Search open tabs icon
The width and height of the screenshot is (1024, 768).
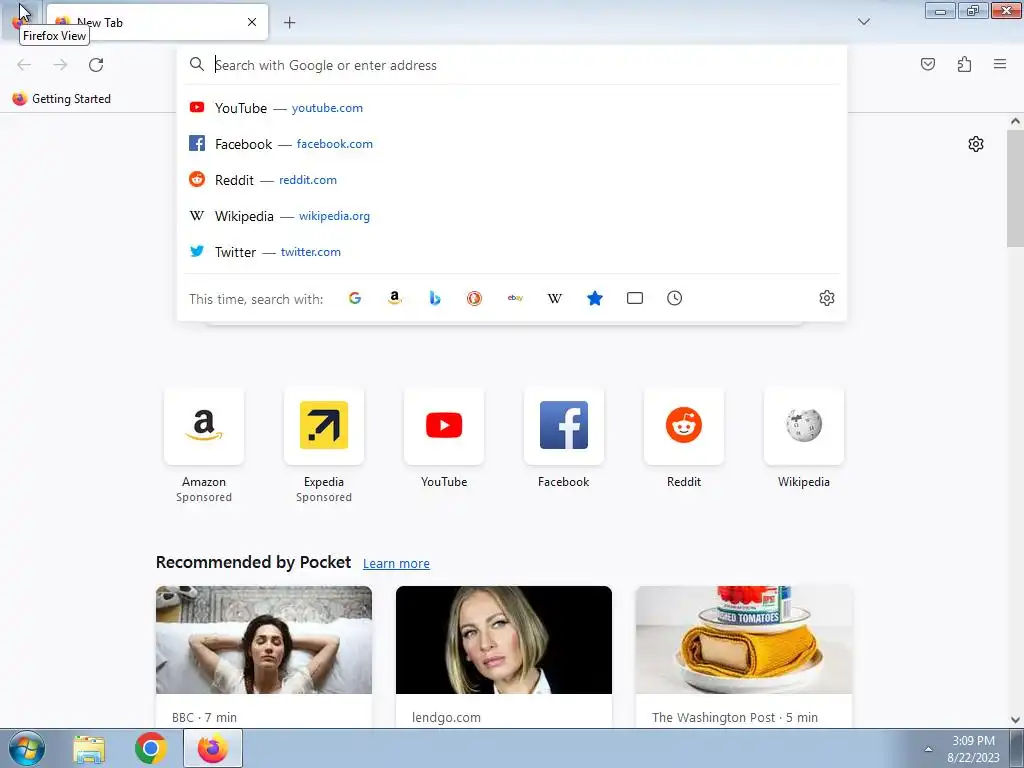click(x=635, y=298)
